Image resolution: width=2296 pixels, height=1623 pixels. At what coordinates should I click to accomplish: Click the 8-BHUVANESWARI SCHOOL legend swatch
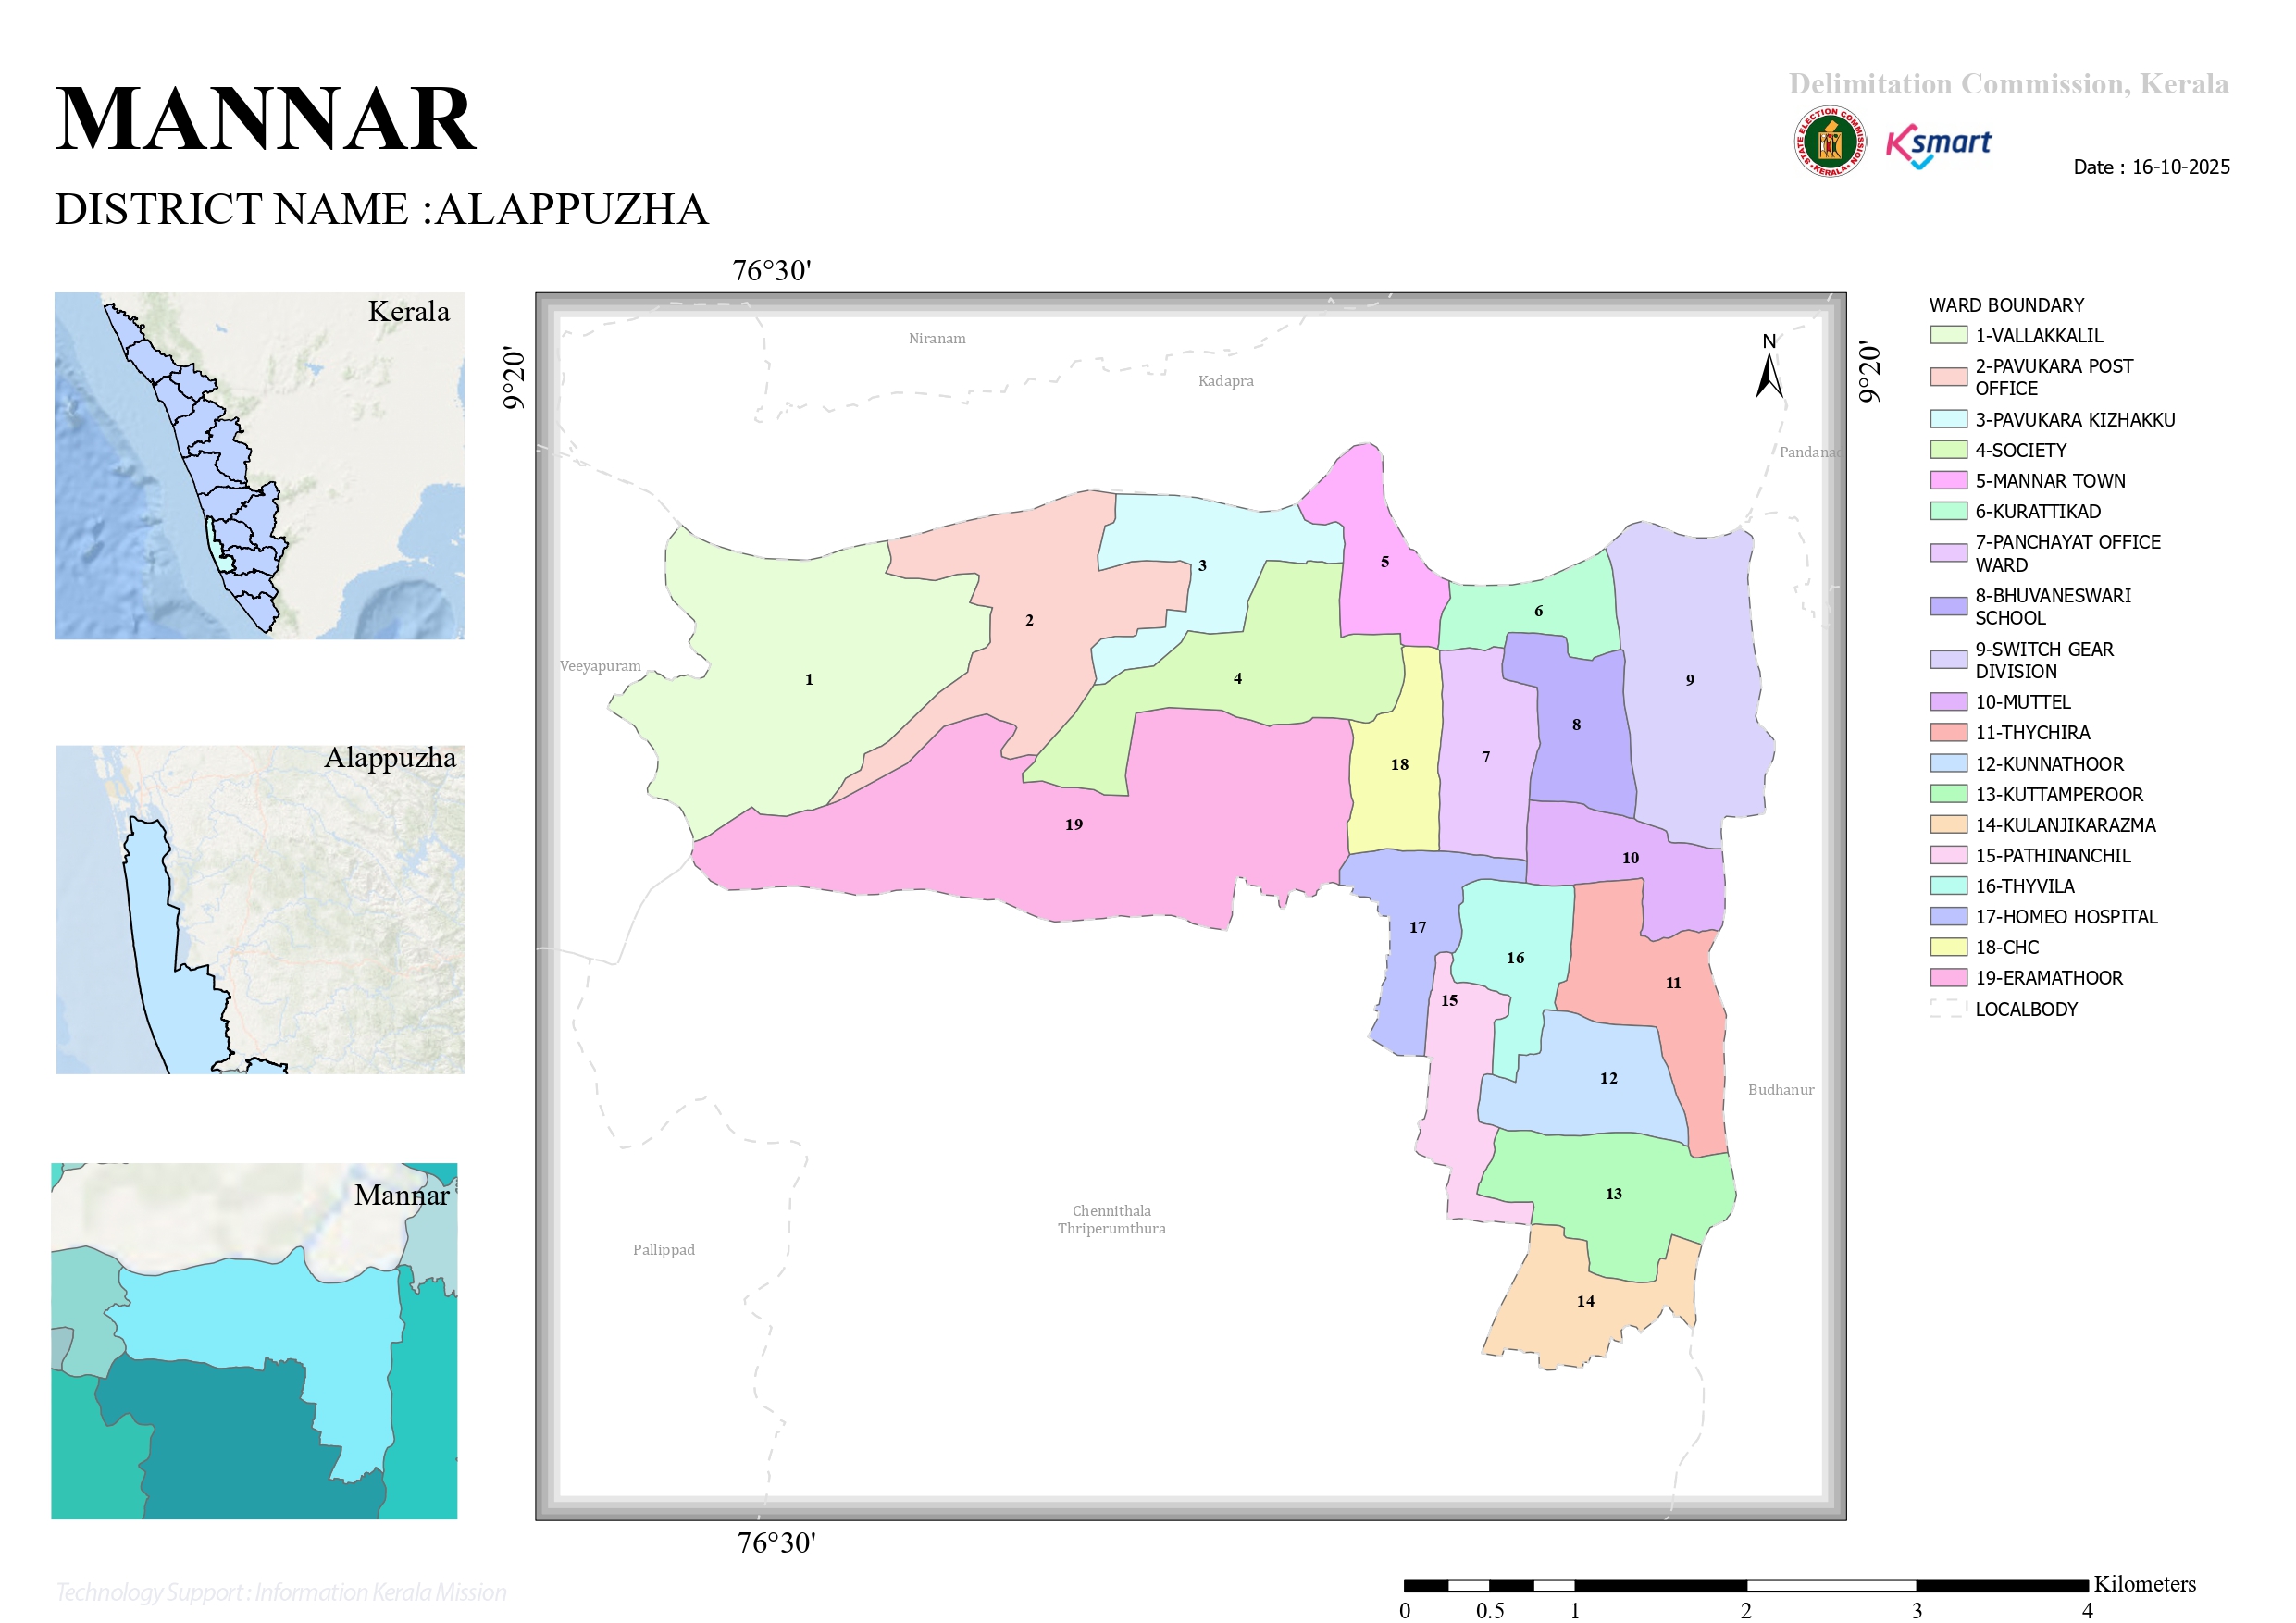1948,605
